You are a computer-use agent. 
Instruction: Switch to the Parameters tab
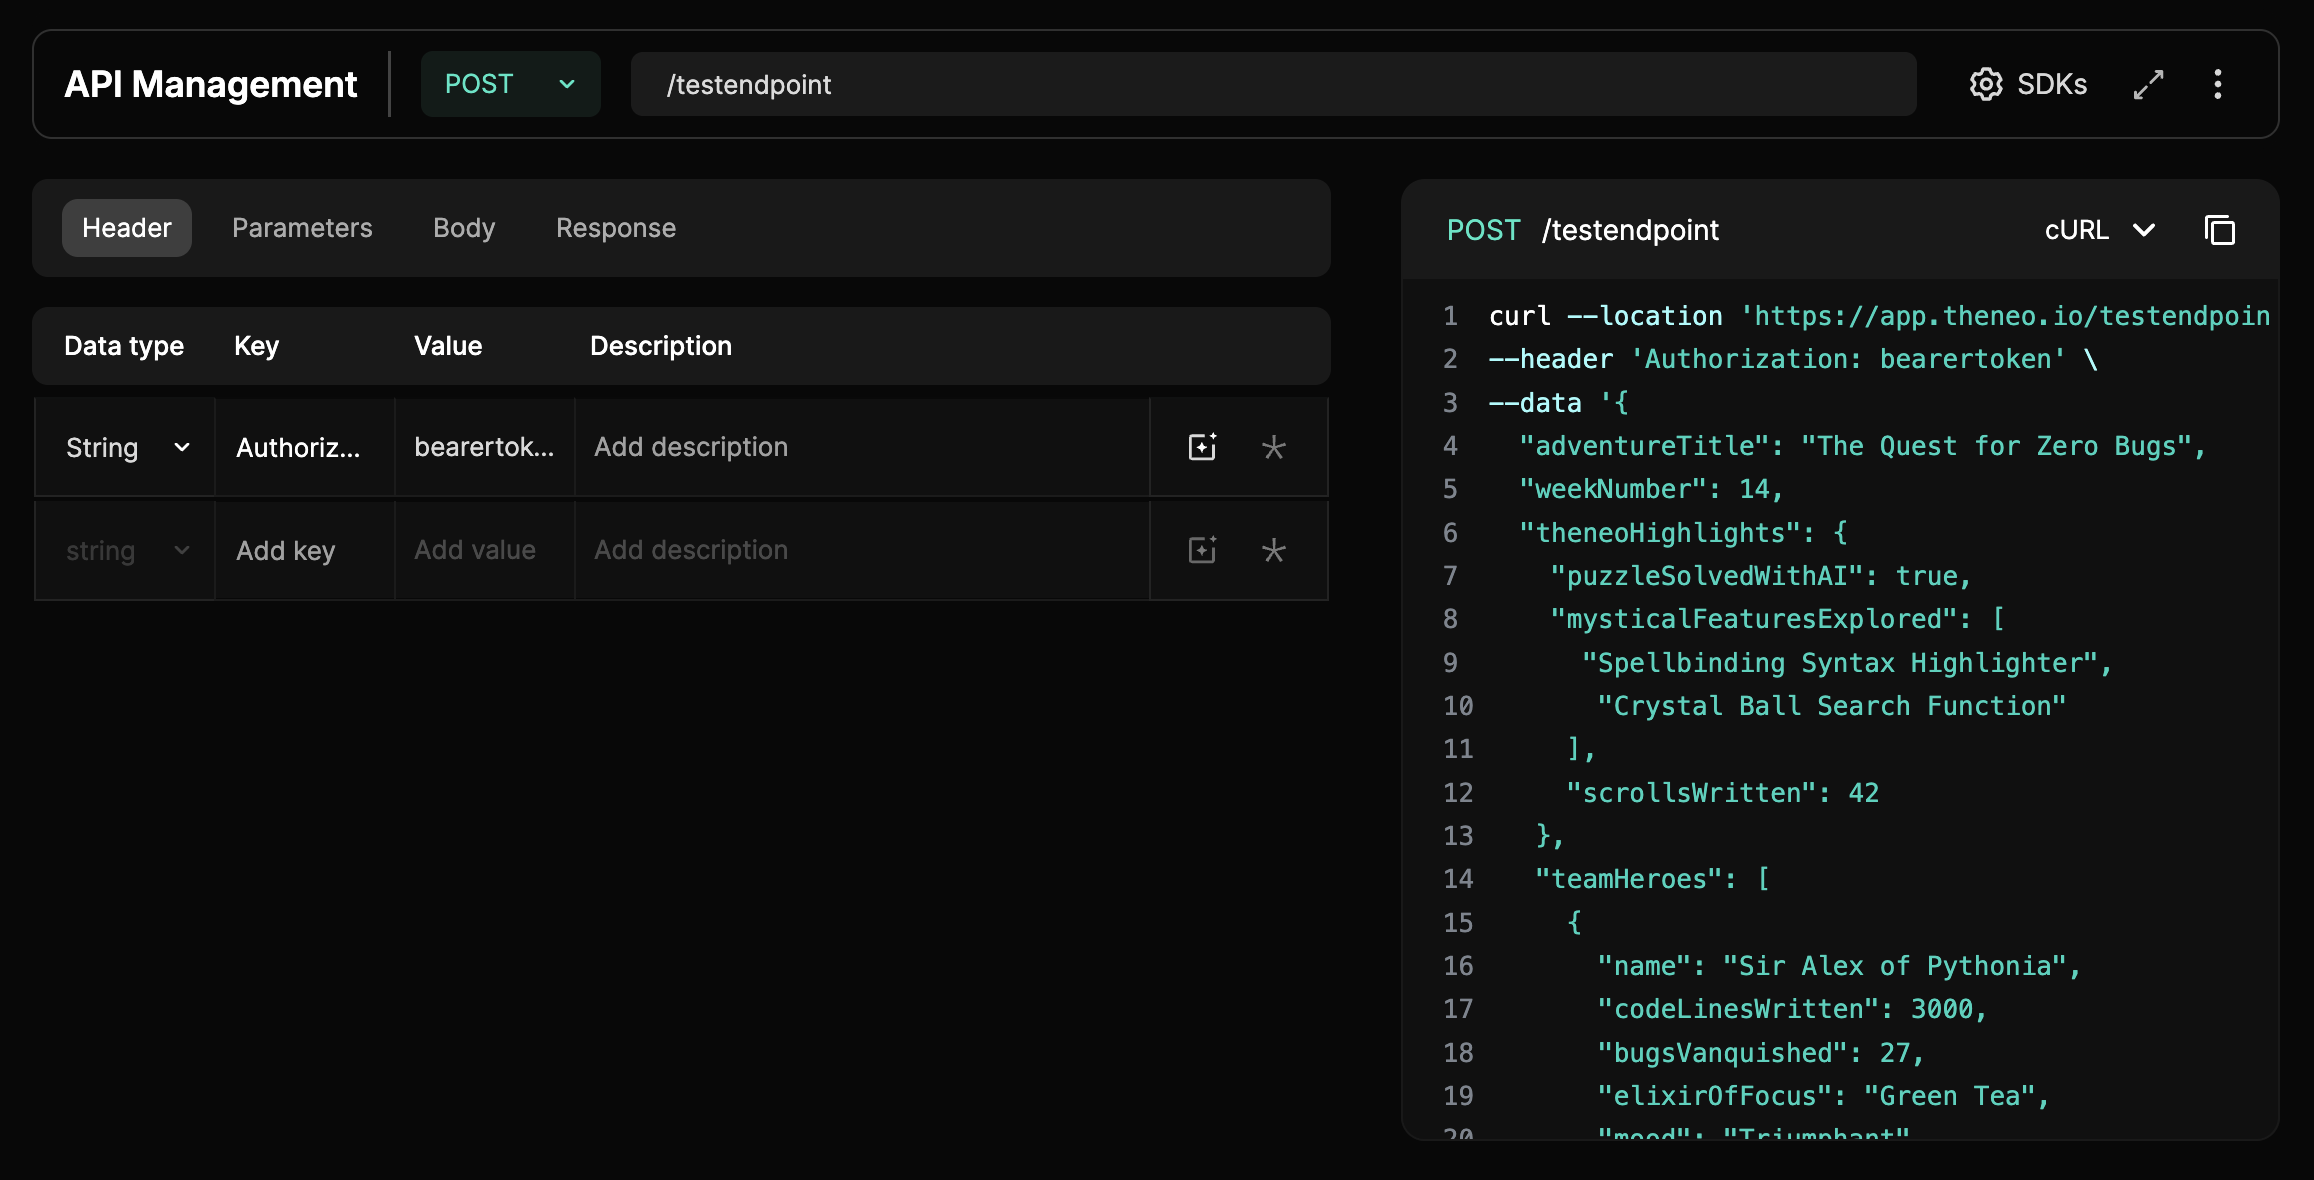(x=302, y=228)
